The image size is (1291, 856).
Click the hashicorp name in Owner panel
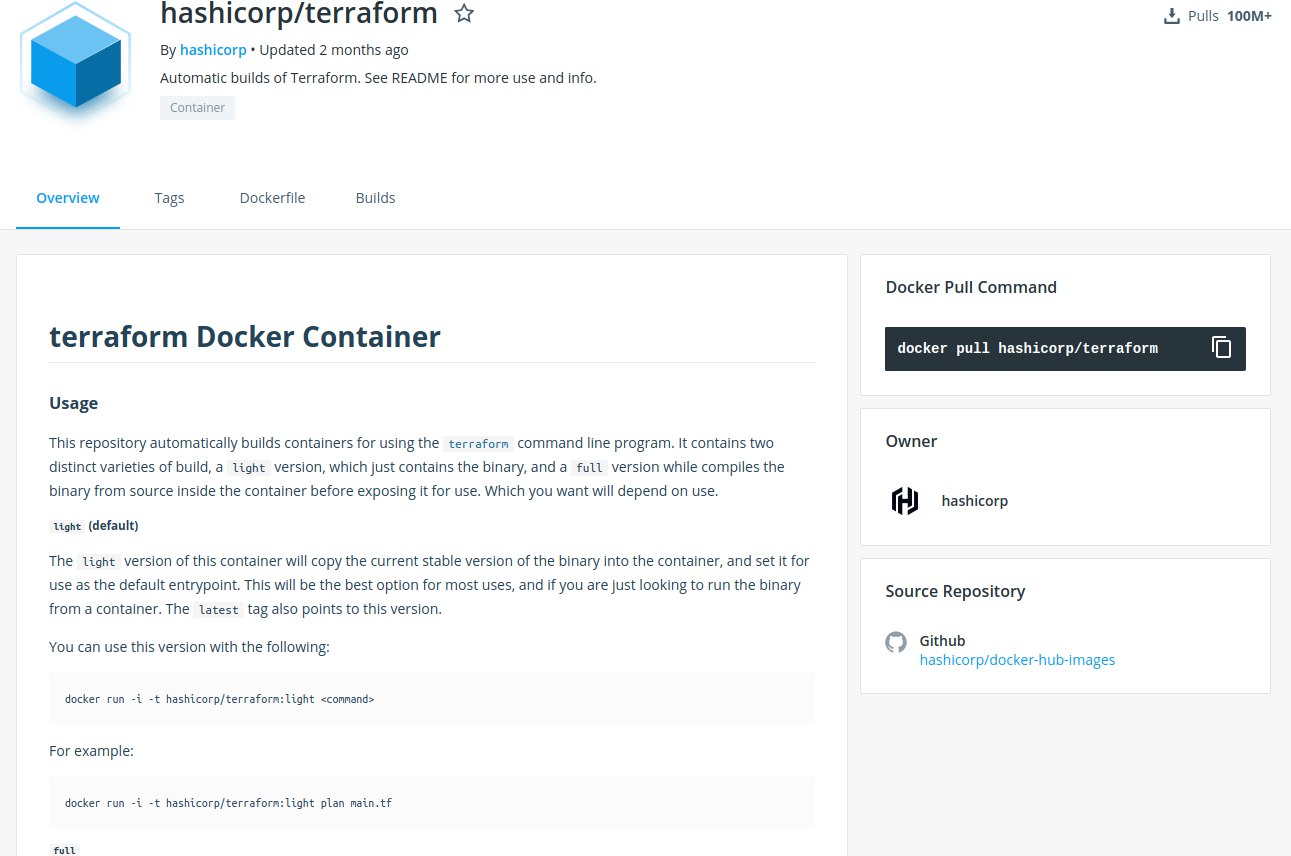point(974,501)
